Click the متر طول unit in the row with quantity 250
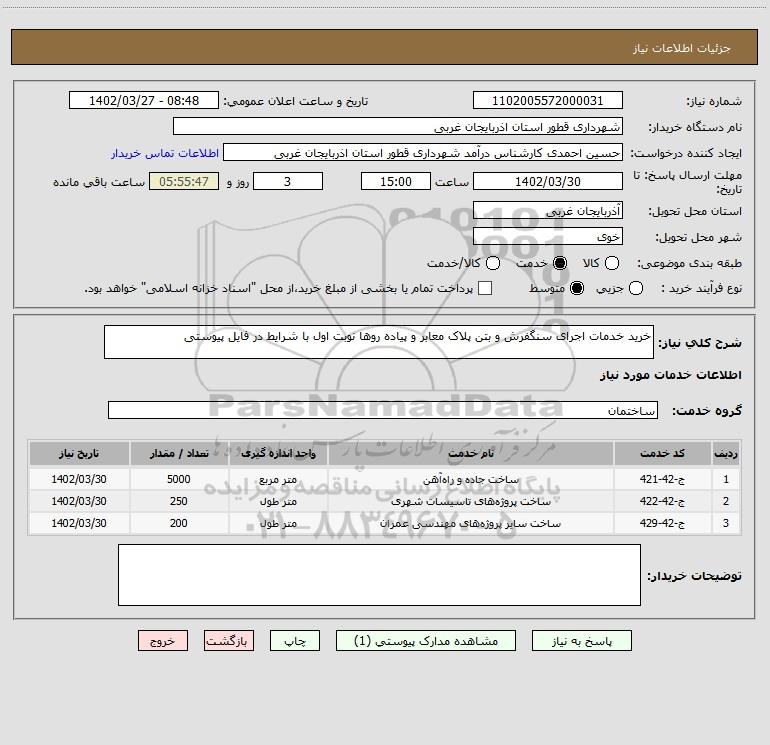 pos(278,501)
